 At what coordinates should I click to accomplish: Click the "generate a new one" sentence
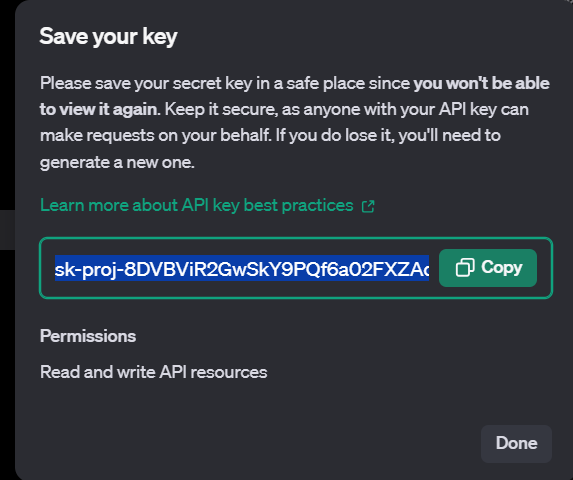point(117,163)
